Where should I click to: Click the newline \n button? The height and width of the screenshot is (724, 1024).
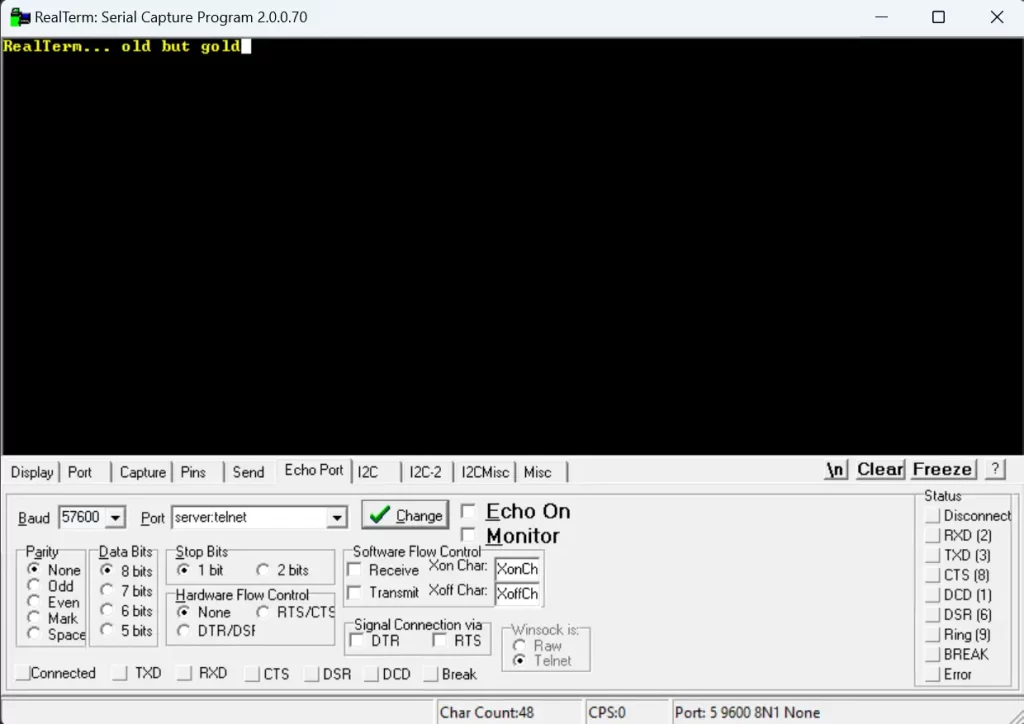coord(835,469)
